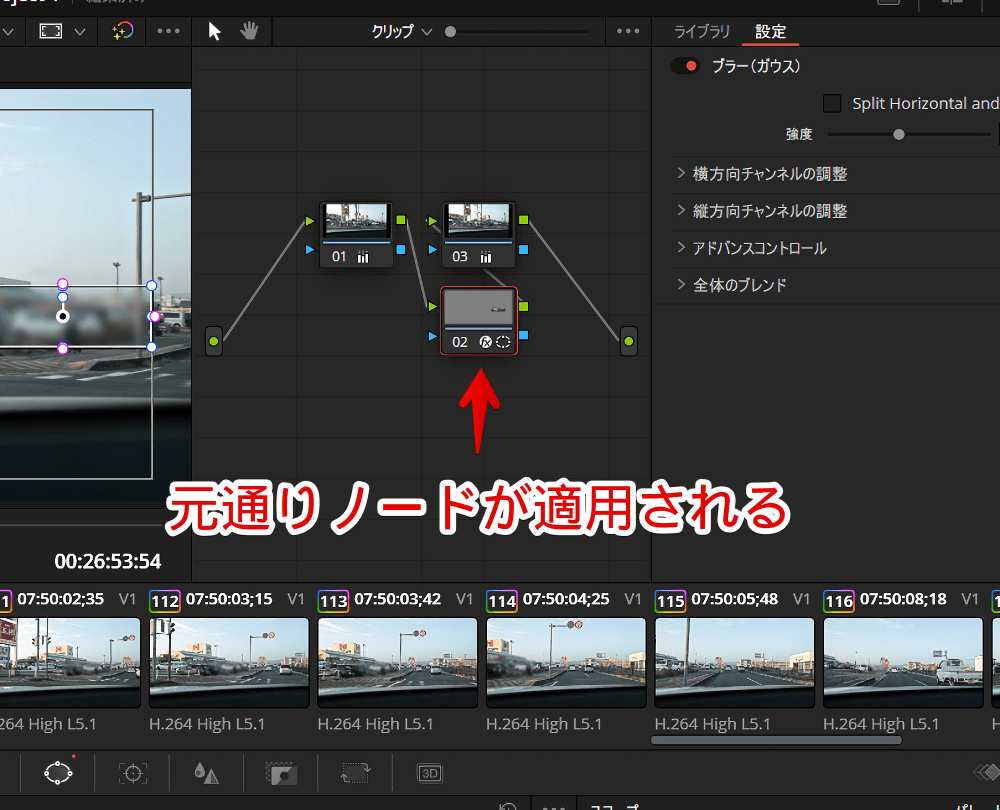Select the arrow pointer tool in node editor
This screenshot has width=1000, height=810.
214,31
